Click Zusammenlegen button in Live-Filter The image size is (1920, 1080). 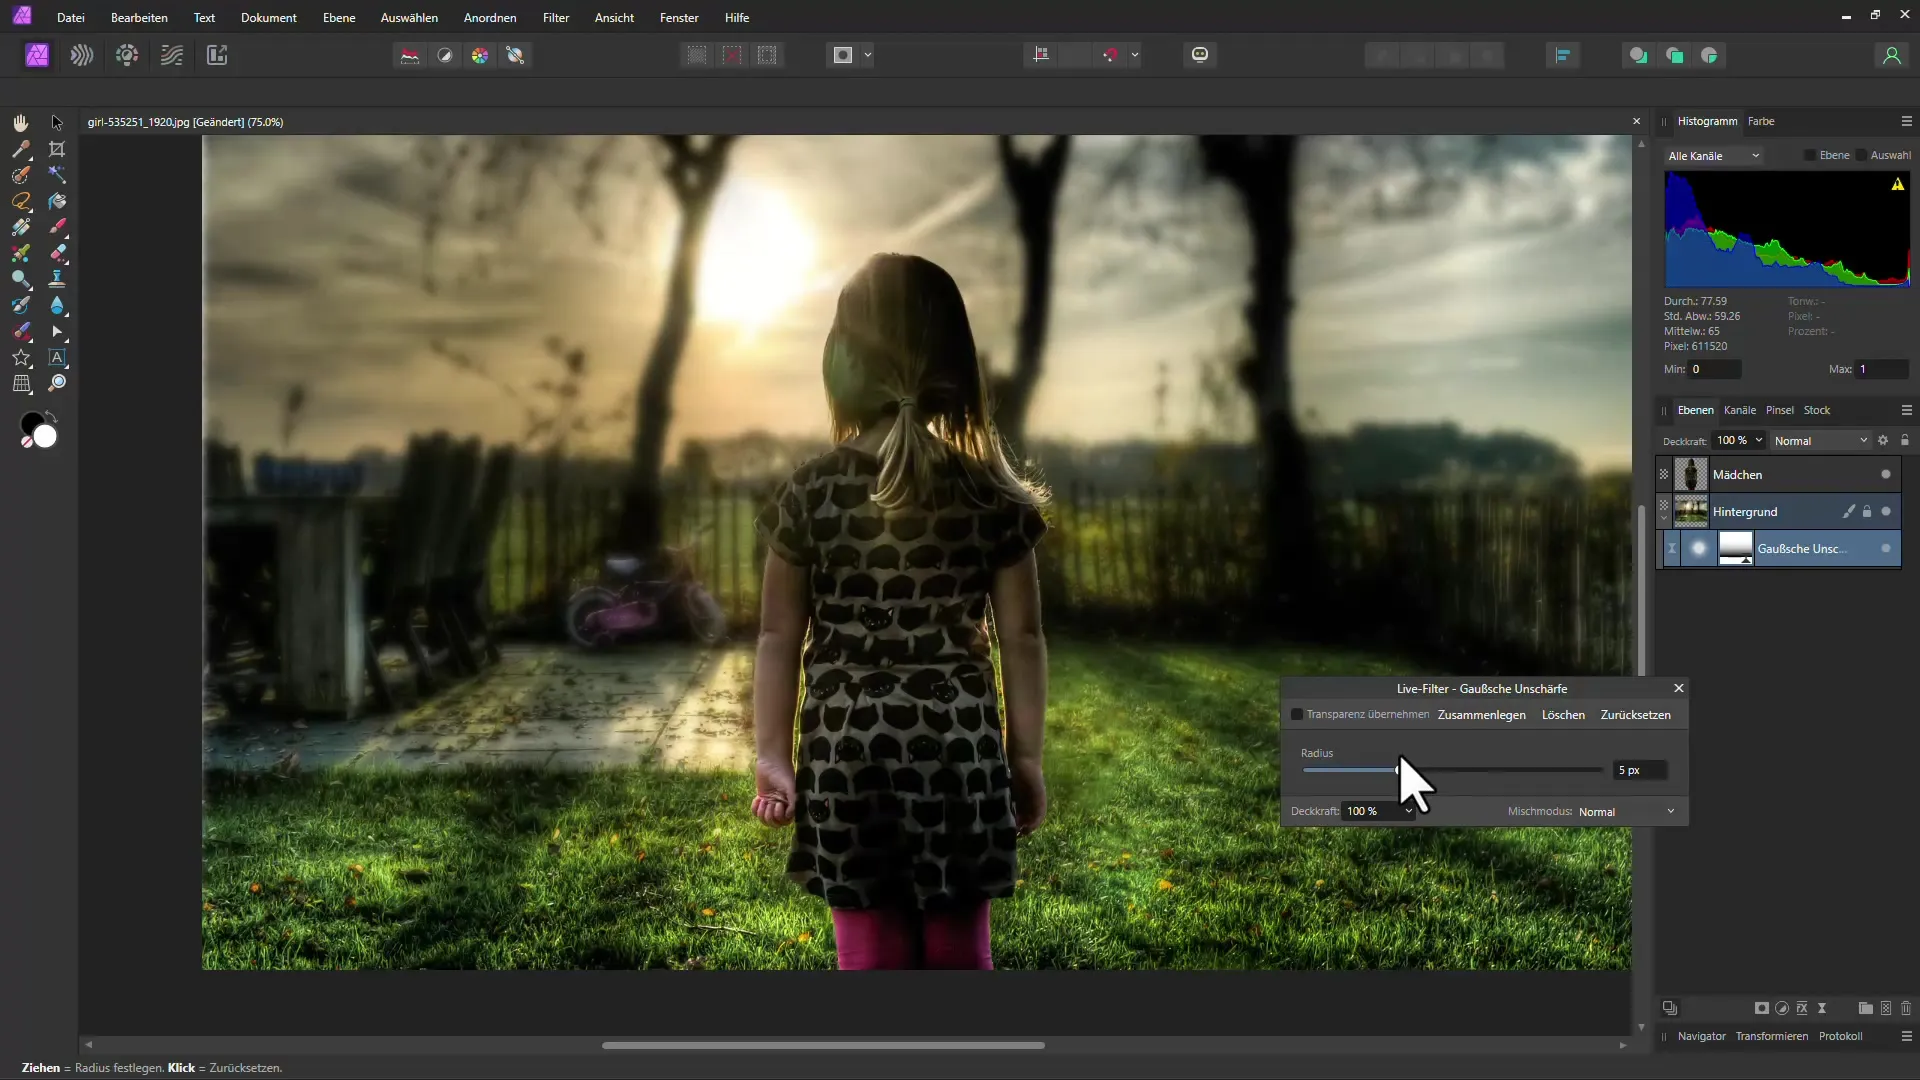click(1481, 713)
